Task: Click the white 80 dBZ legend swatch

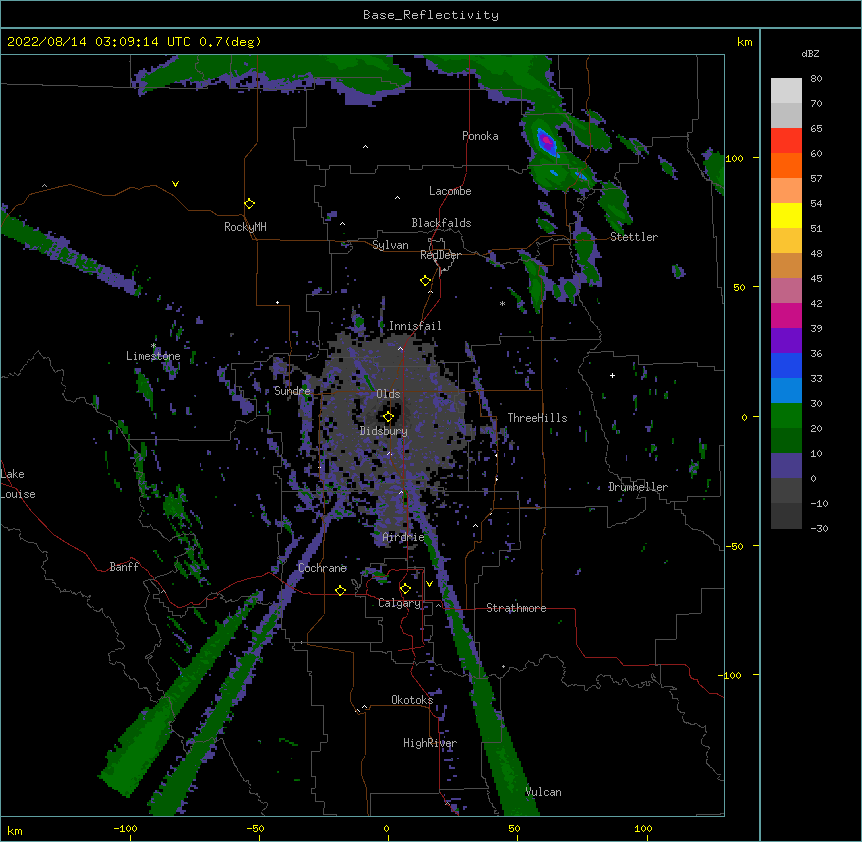Action: point(786,91)
